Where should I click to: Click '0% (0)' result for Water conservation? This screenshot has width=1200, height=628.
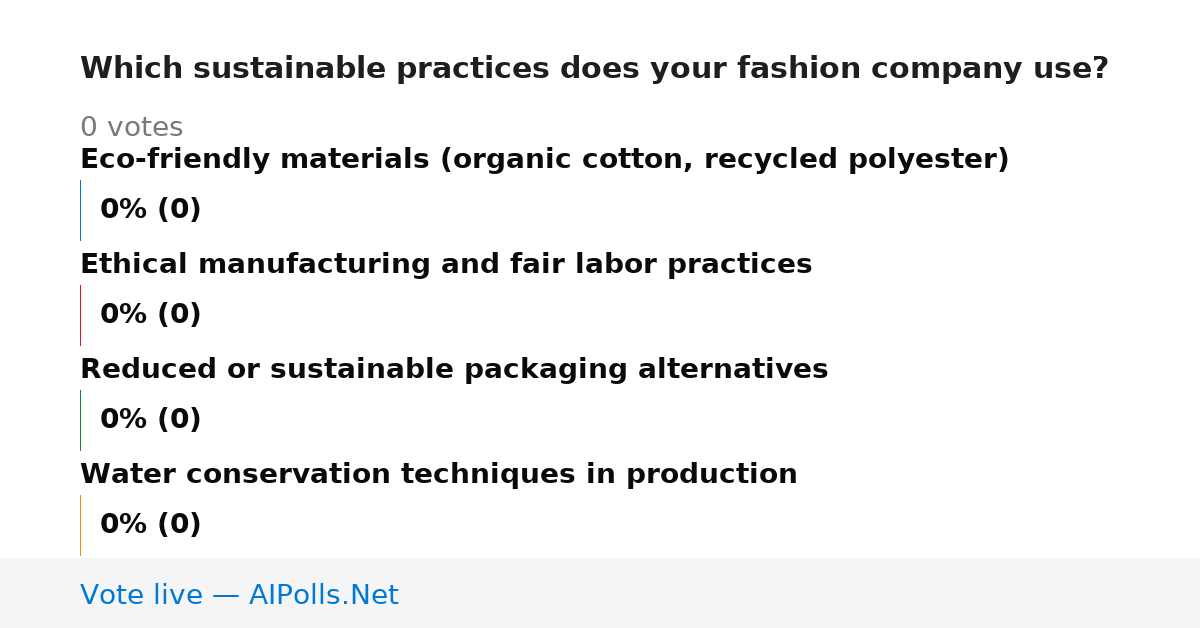click(150, 525)
